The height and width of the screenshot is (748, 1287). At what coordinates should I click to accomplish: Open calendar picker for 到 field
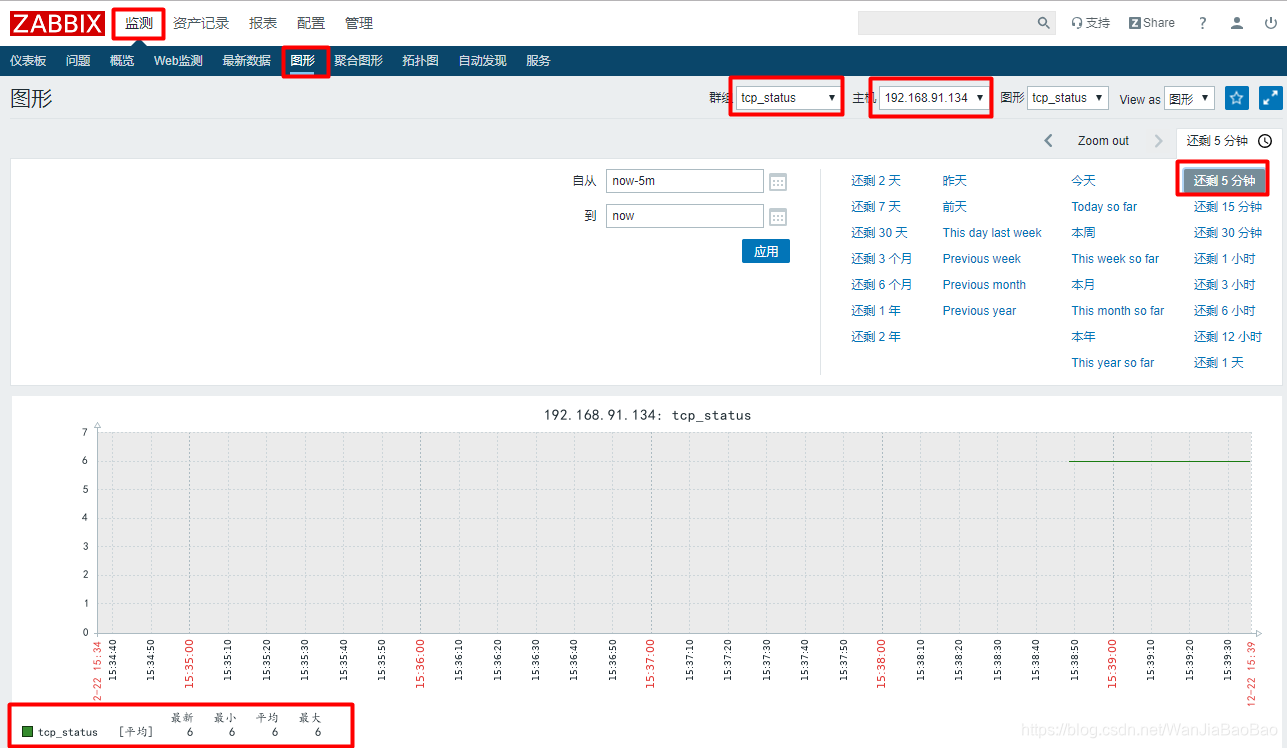point(778,217)
